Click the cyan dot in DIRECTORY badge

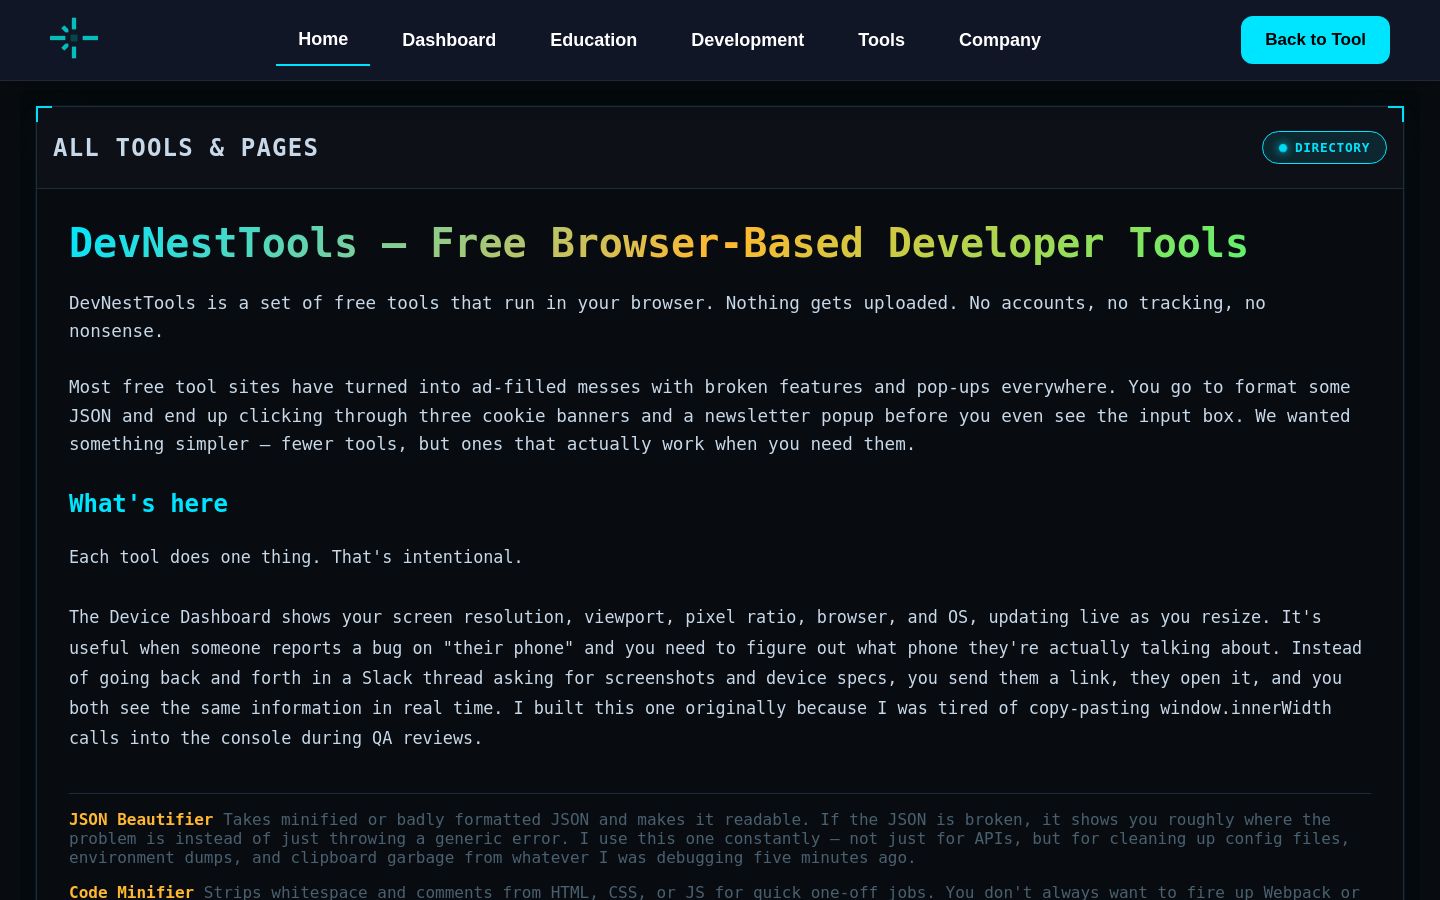point(1283,148)
